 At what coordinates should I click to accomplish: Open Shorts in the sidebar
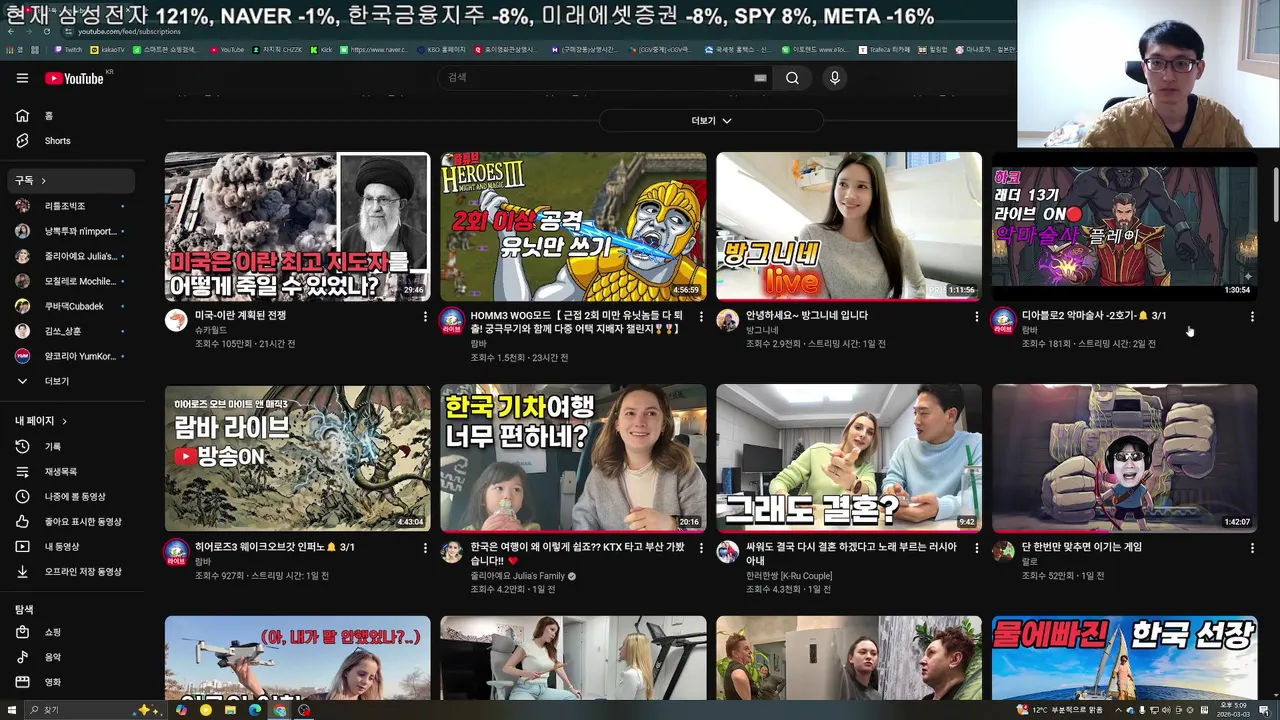click(x=70, y=141)
